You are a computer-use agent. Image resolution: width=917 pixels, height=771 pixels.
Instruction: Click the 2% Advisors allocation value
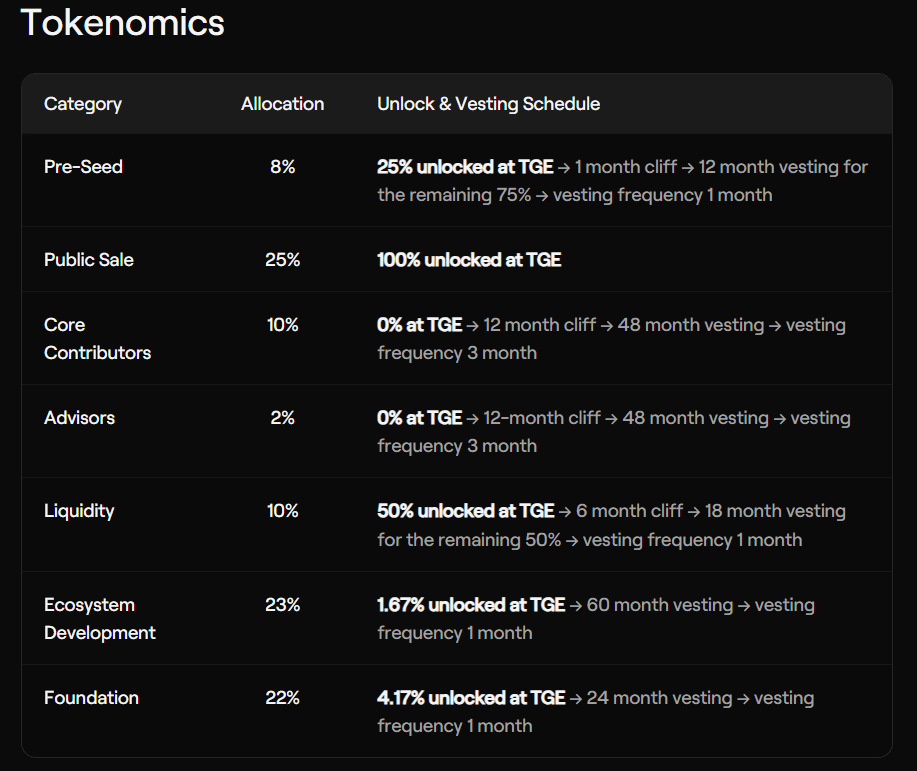pyautogui.click(x=282, y=418)
